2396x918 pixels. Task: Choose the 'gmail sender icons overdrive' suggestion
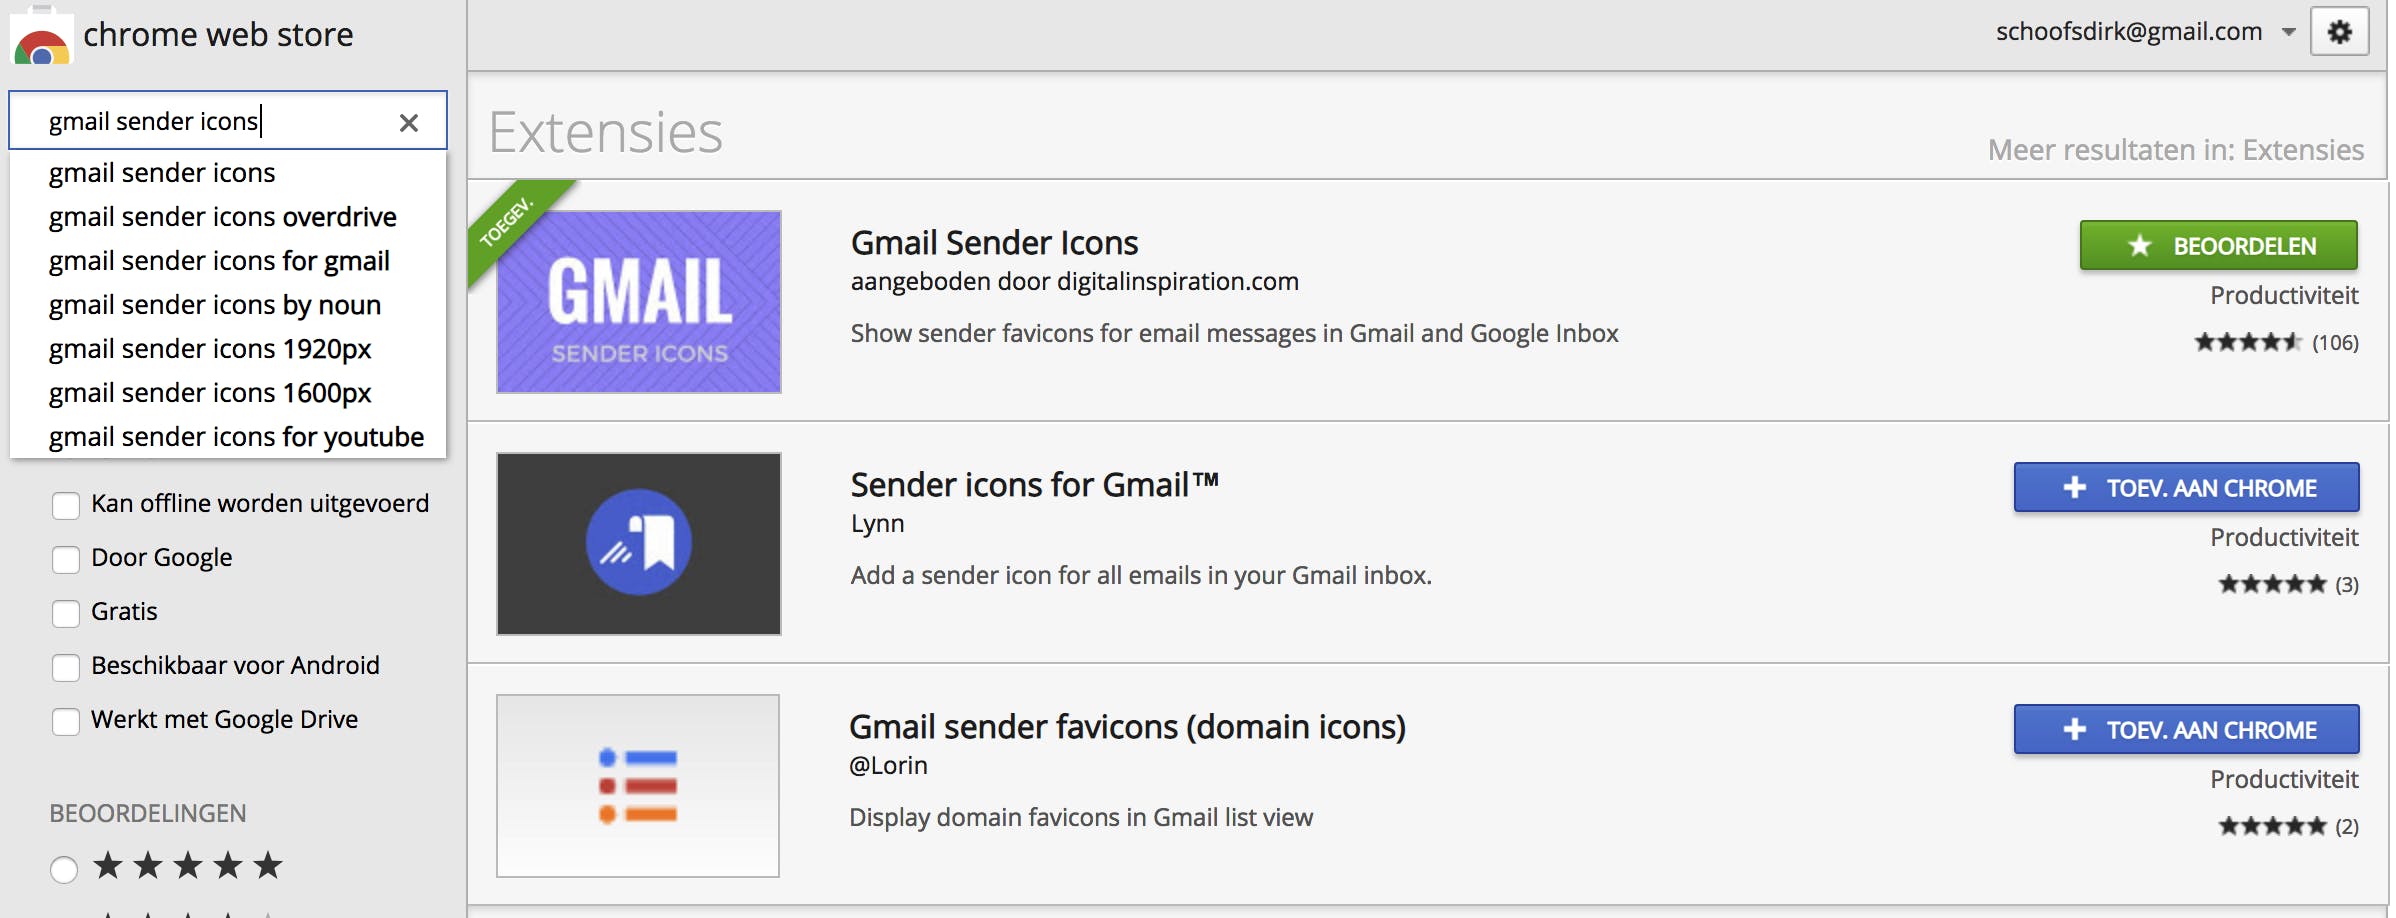click(x=223, y=217)
